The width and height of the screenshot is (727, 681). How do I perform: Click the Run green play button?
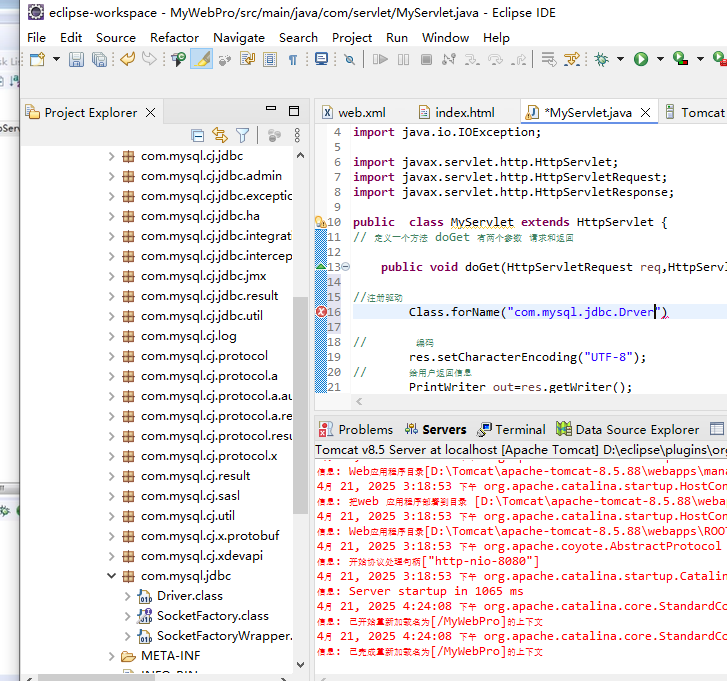(x=641, y=60)
